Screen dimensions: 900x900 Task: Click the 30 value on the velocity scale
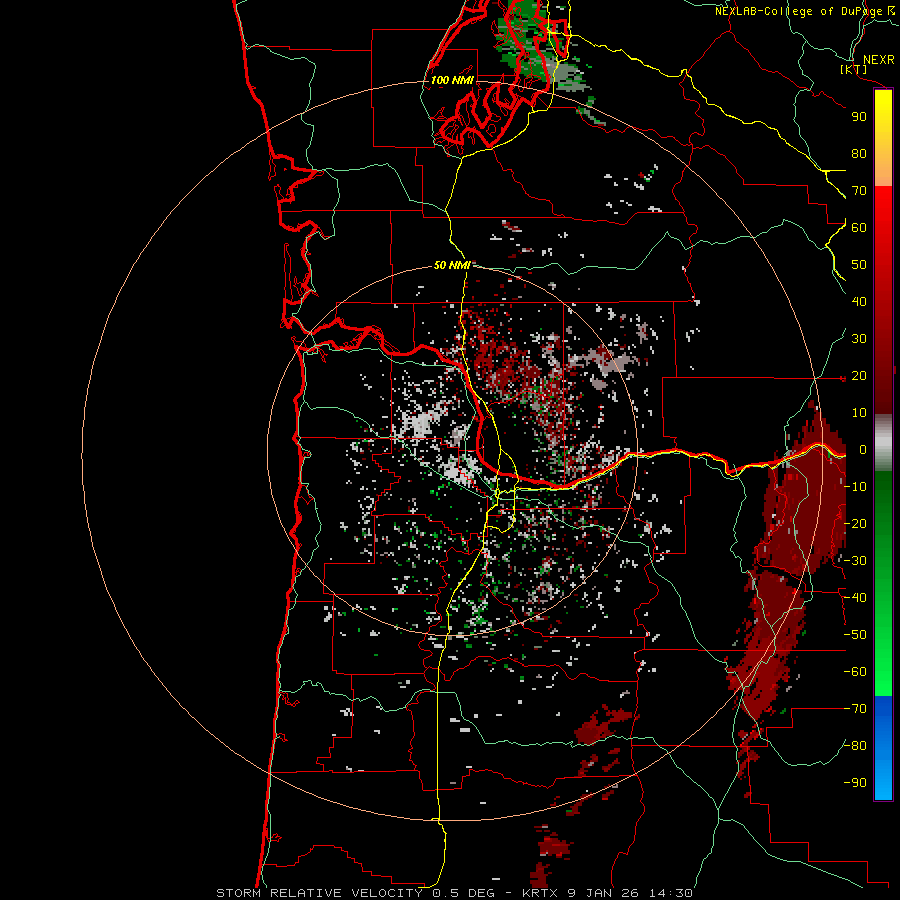pos(859,339)
